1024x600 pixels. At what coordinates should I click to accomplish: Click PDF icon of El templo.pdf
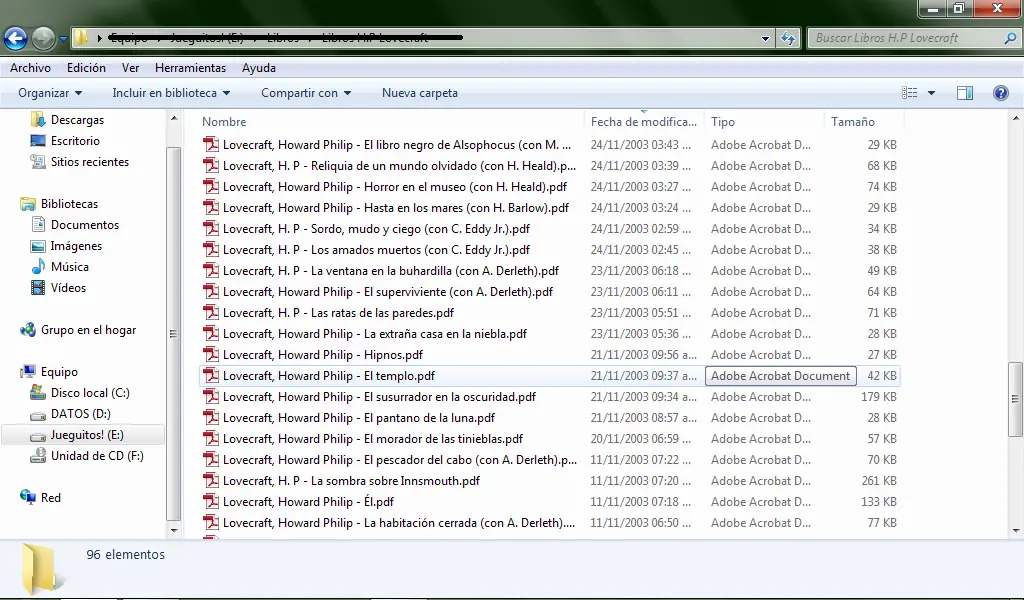point(210,375)
